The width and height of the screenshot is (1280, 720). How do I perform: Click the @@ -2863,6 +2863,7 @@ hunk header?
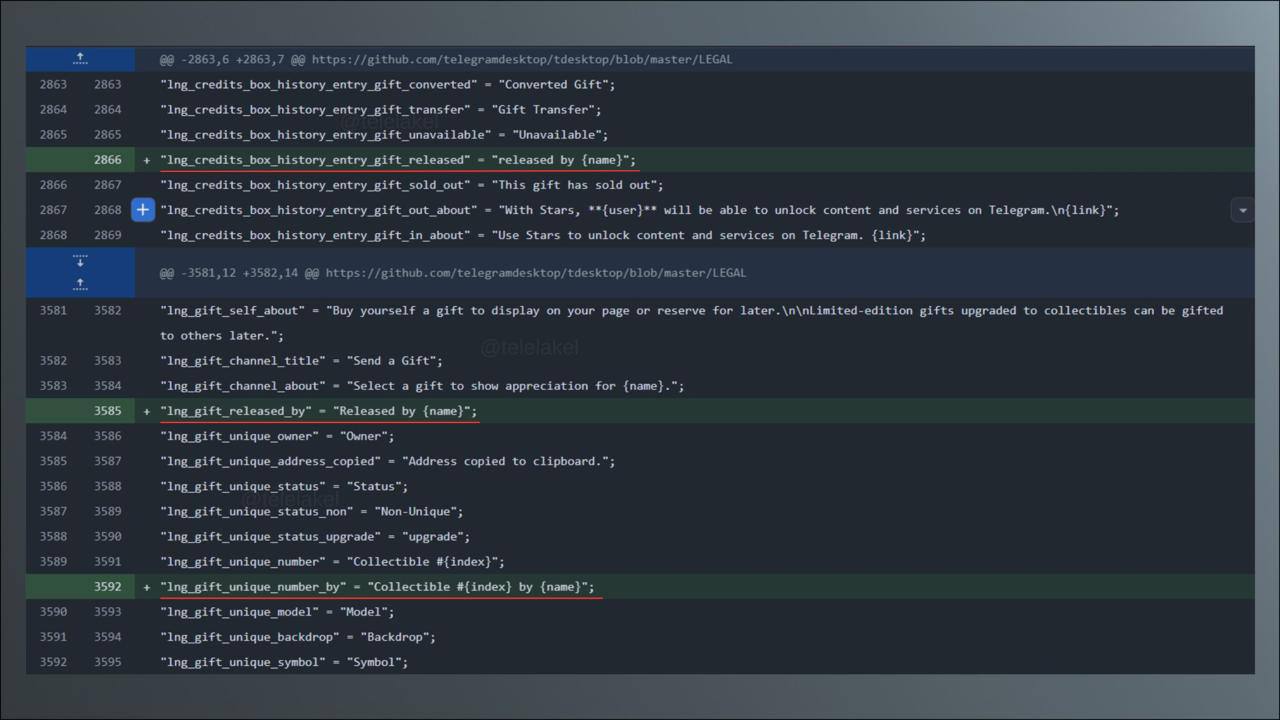click(x=446, y=59)
